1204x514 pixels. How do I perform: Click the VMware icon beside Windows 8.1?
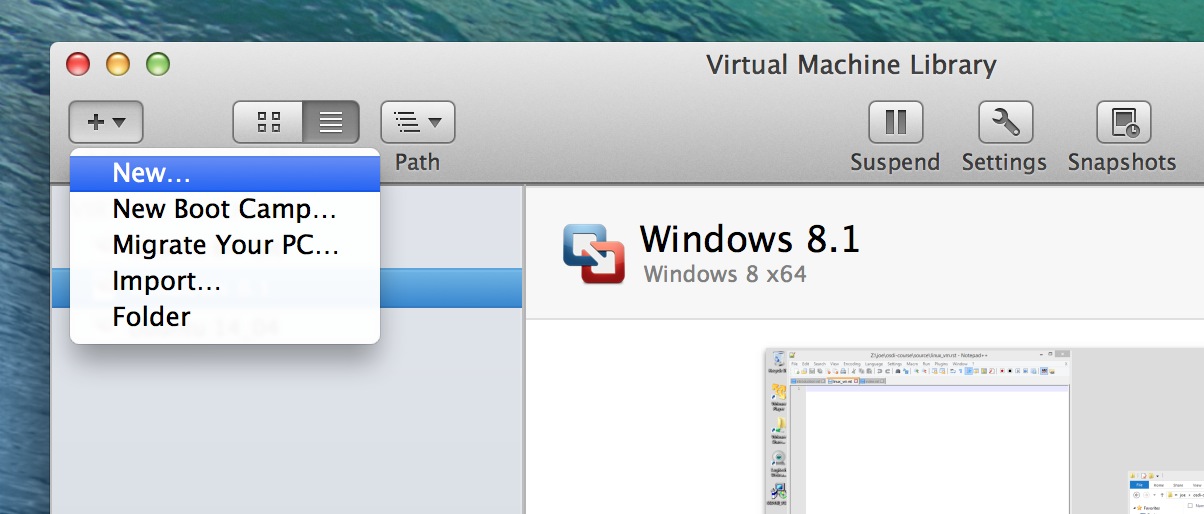click(594, 253)
